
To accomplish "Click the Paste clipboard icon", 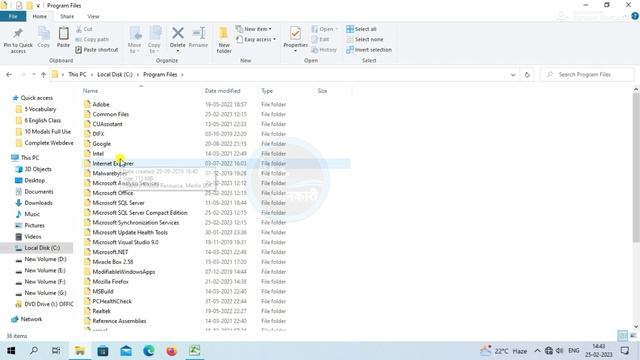I will pos(63,37).
